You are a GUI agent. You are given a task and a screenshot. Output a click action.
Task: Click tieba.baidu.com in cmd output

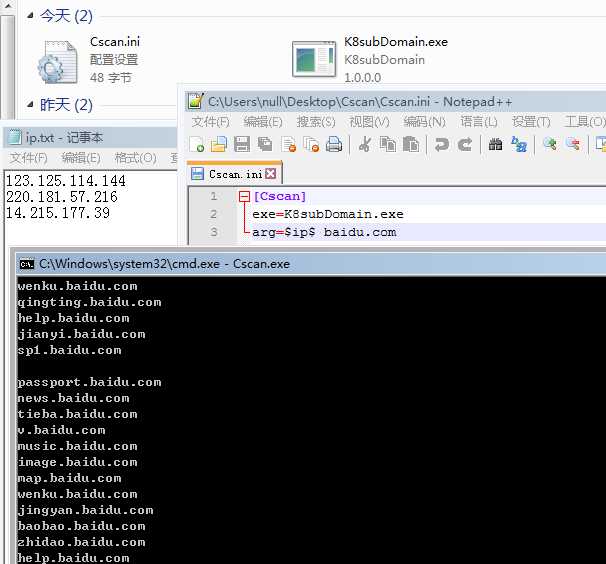77,414
